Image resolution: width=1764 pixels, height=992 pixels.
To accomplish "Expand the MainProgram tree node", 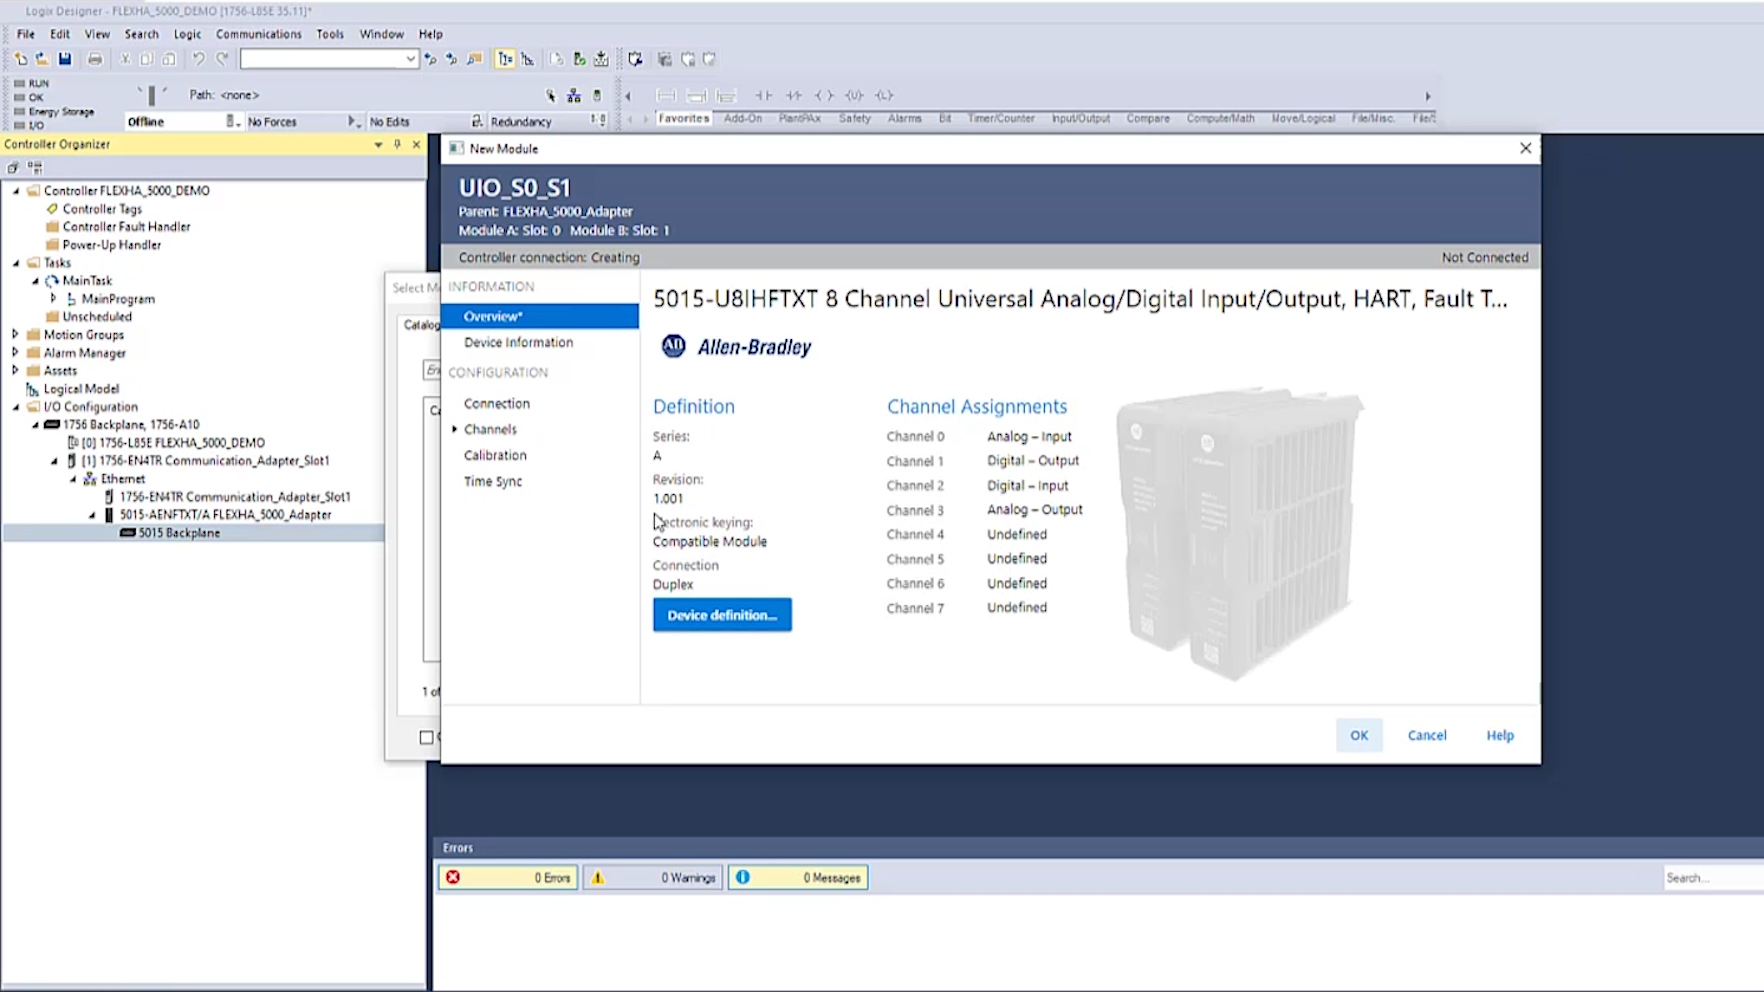I will click(x=54, y=298).
